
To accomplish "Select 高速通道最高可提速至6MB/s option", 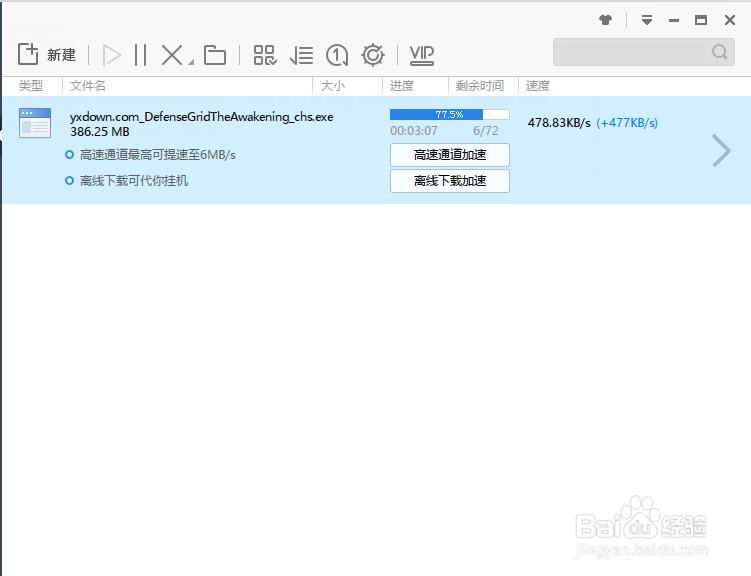I will [x=150, y=155].
